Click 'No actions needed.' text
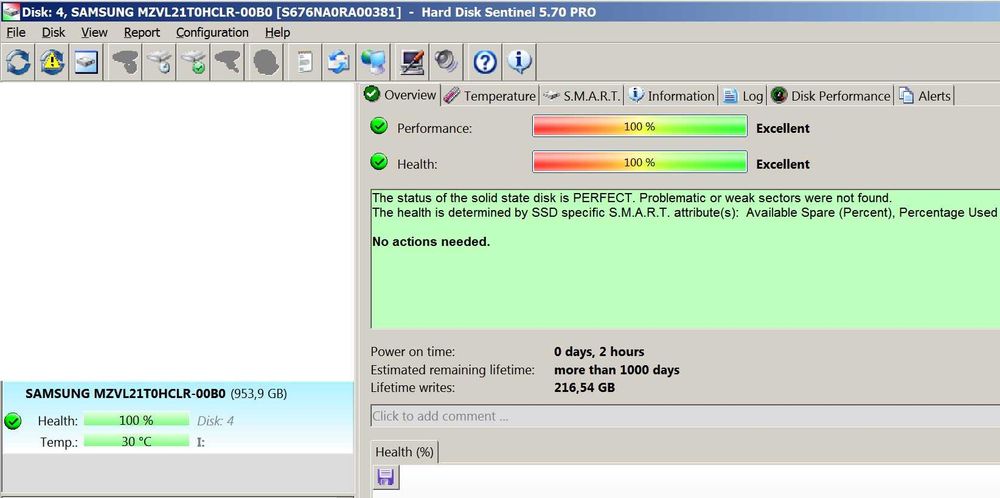Image resolution: width=1000 pixels, height=498 pixels. pyautogui.click(x=431, y=242)
